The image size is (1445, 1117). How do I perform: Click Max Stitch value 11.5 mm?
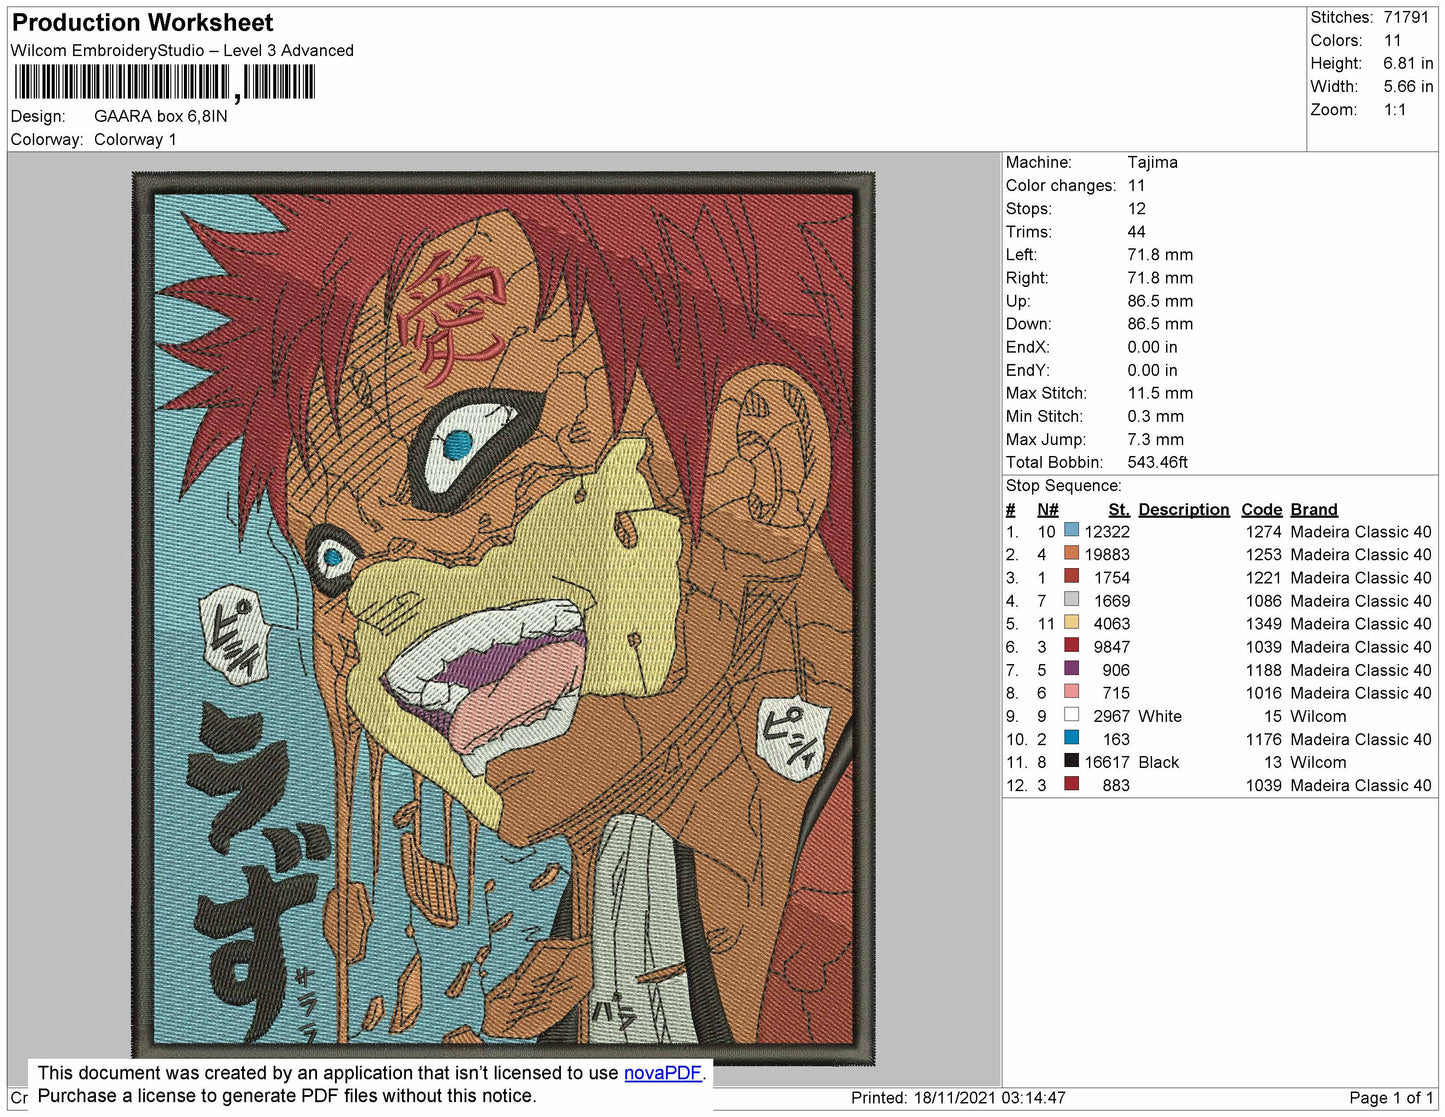coord(1160,393)
